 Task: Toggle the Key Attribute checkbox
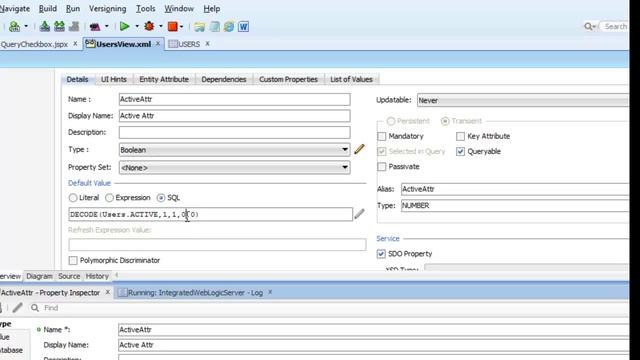click(460, 136)
